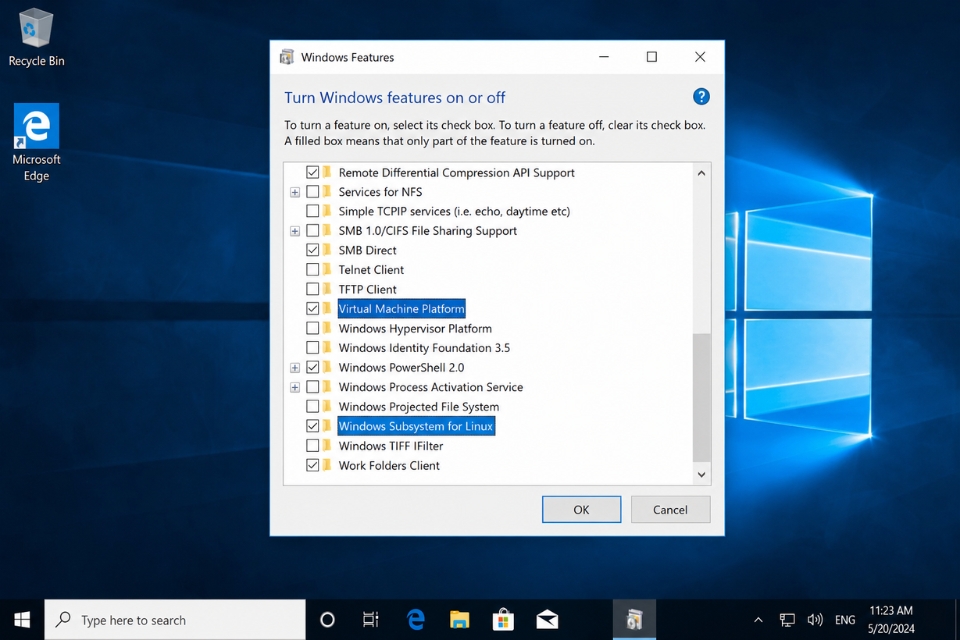Select the Windows Subsystem for Linux label

[416, 426]
